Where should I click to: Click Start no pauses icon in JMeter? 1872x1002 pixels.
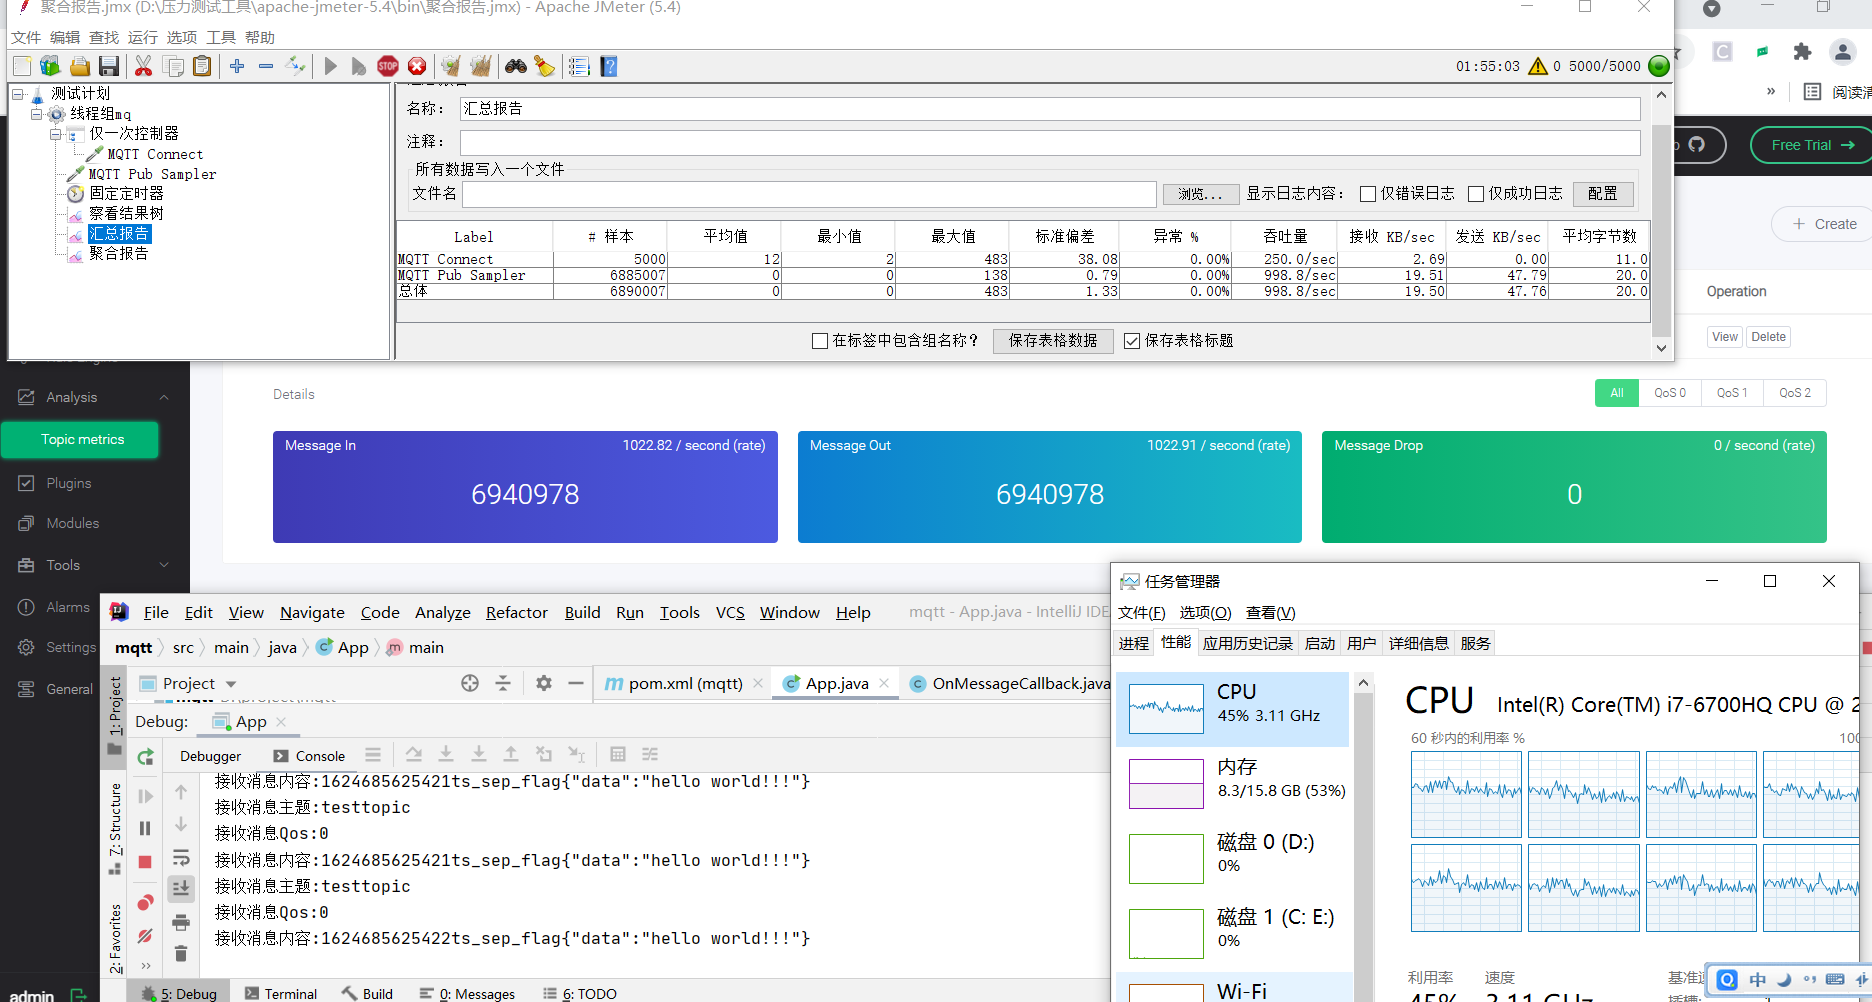point(358,66)
